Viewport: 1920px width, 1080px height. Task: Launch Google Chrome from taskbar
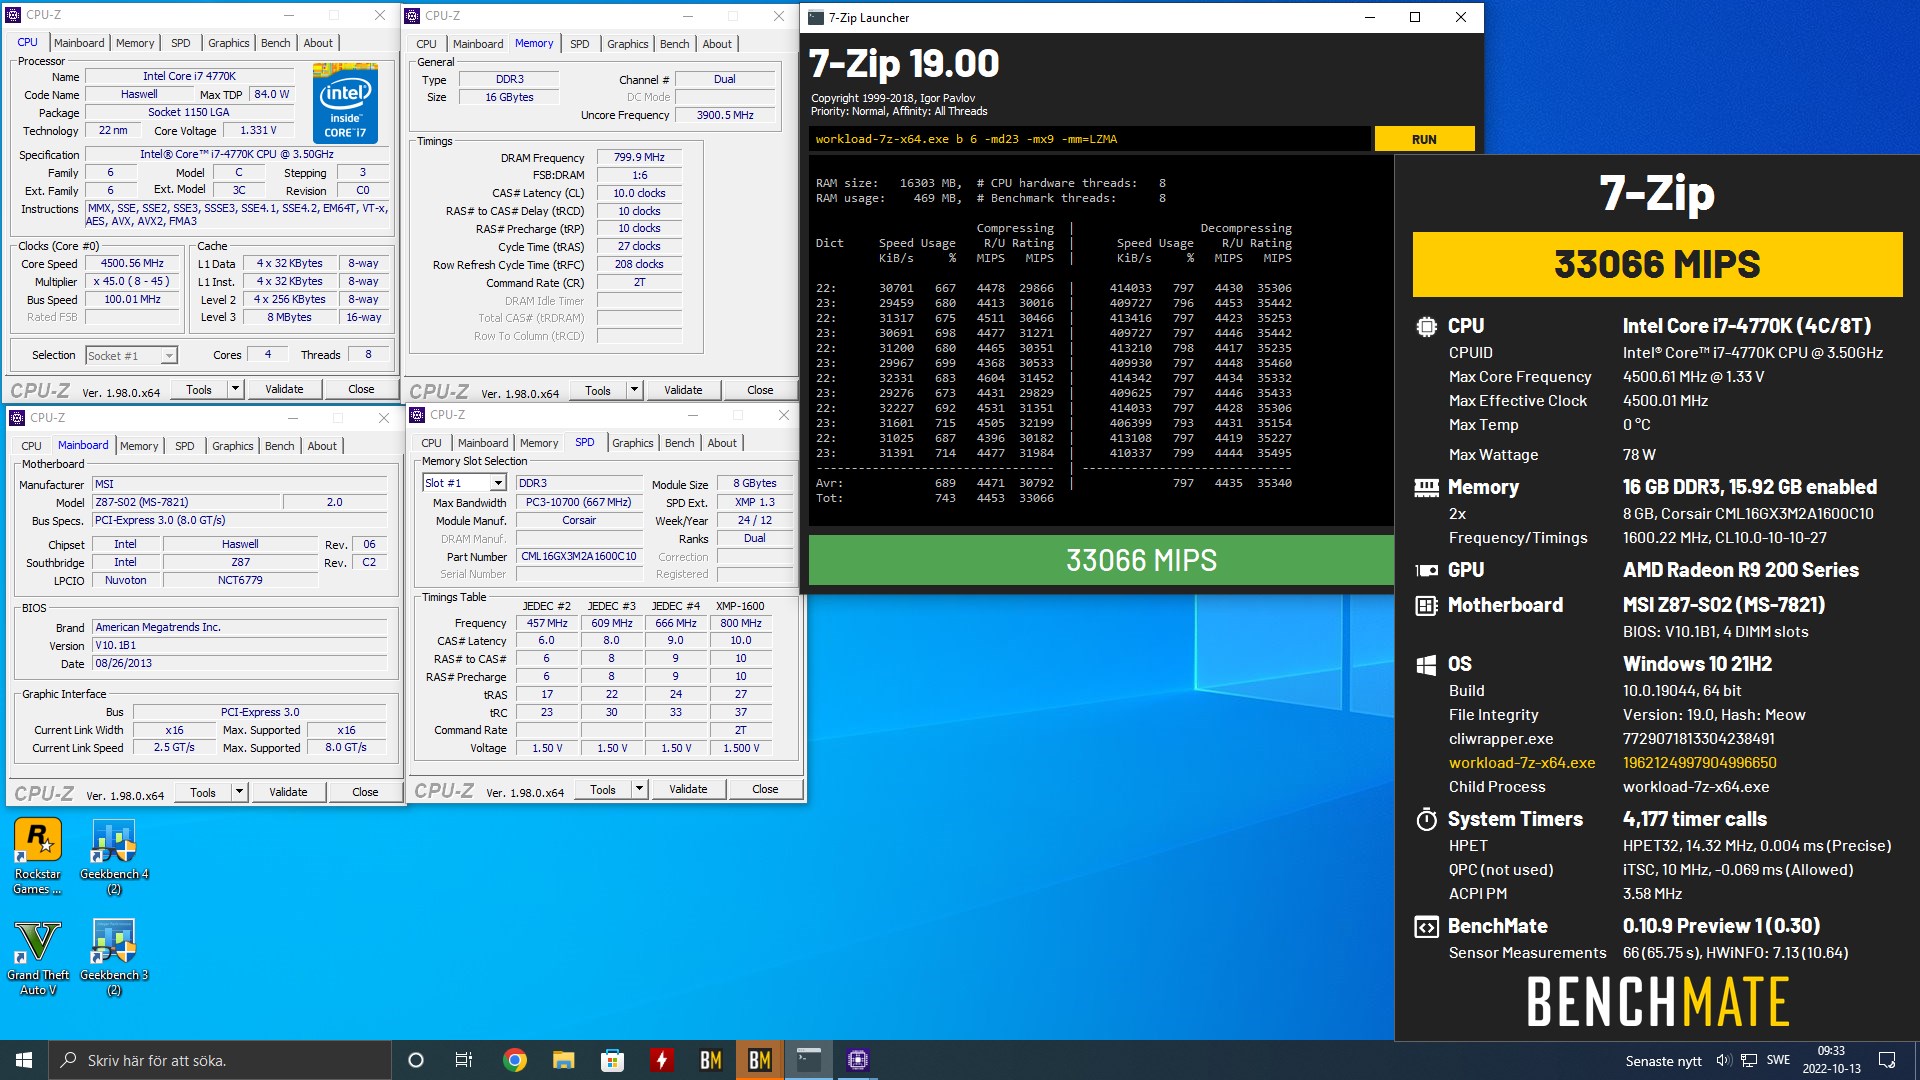click(514, 1060)
